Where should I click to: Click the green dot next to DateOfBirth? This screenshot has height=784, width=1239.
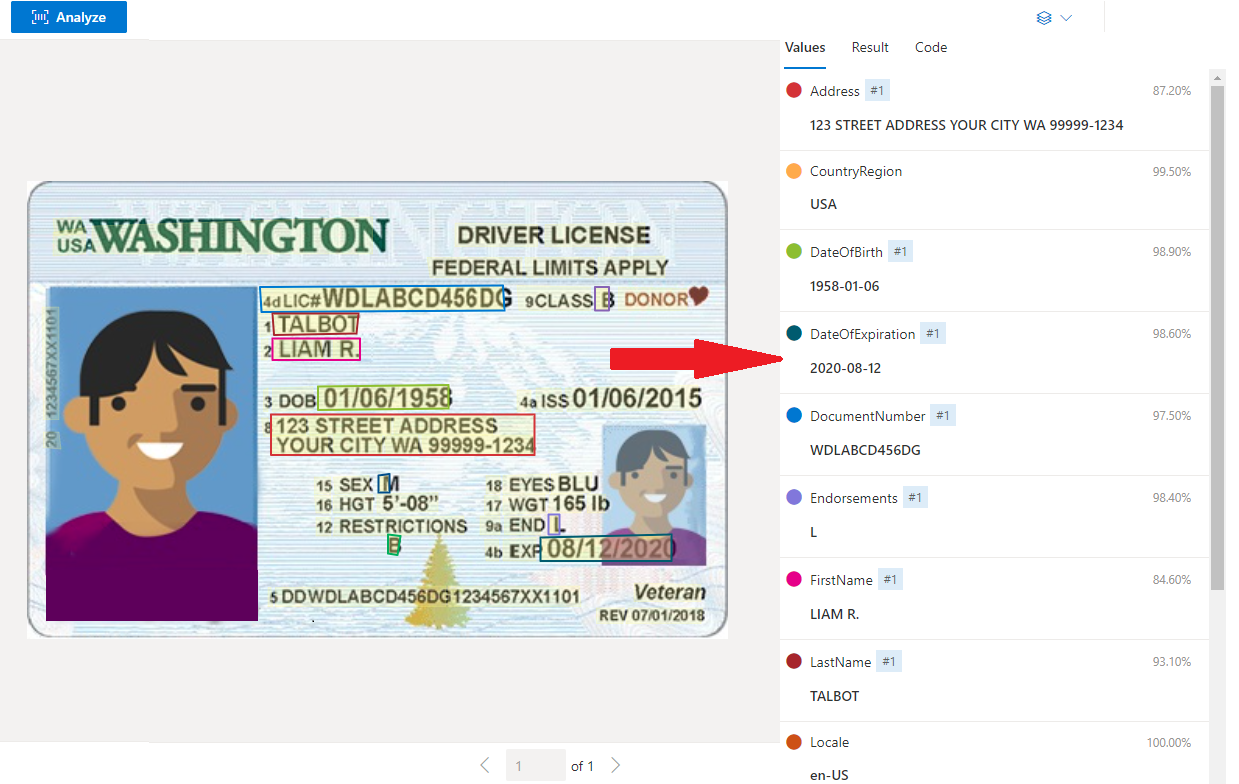tap(792, 251)
